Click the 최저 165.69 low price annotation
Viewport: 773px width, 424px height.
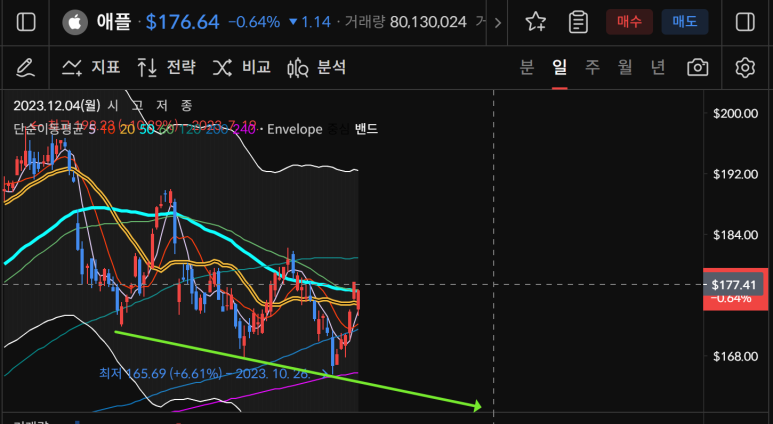pyautogui.click(x=205, y=373)
